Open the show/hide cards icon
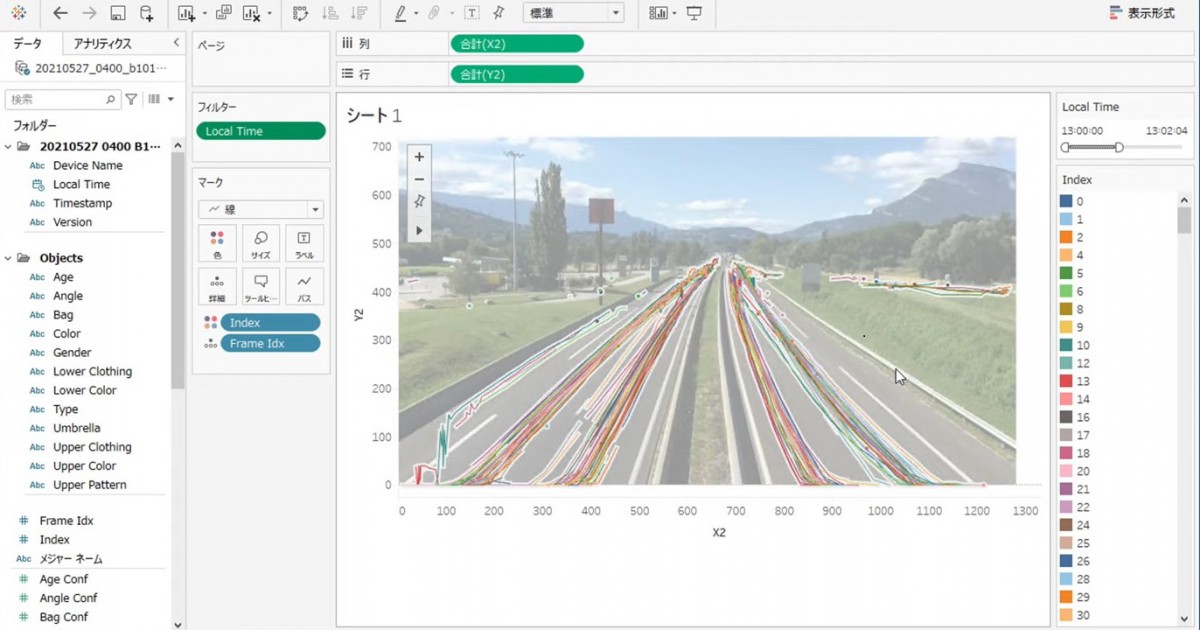The width and height of the screenshot is (1200, 630). 658,13
